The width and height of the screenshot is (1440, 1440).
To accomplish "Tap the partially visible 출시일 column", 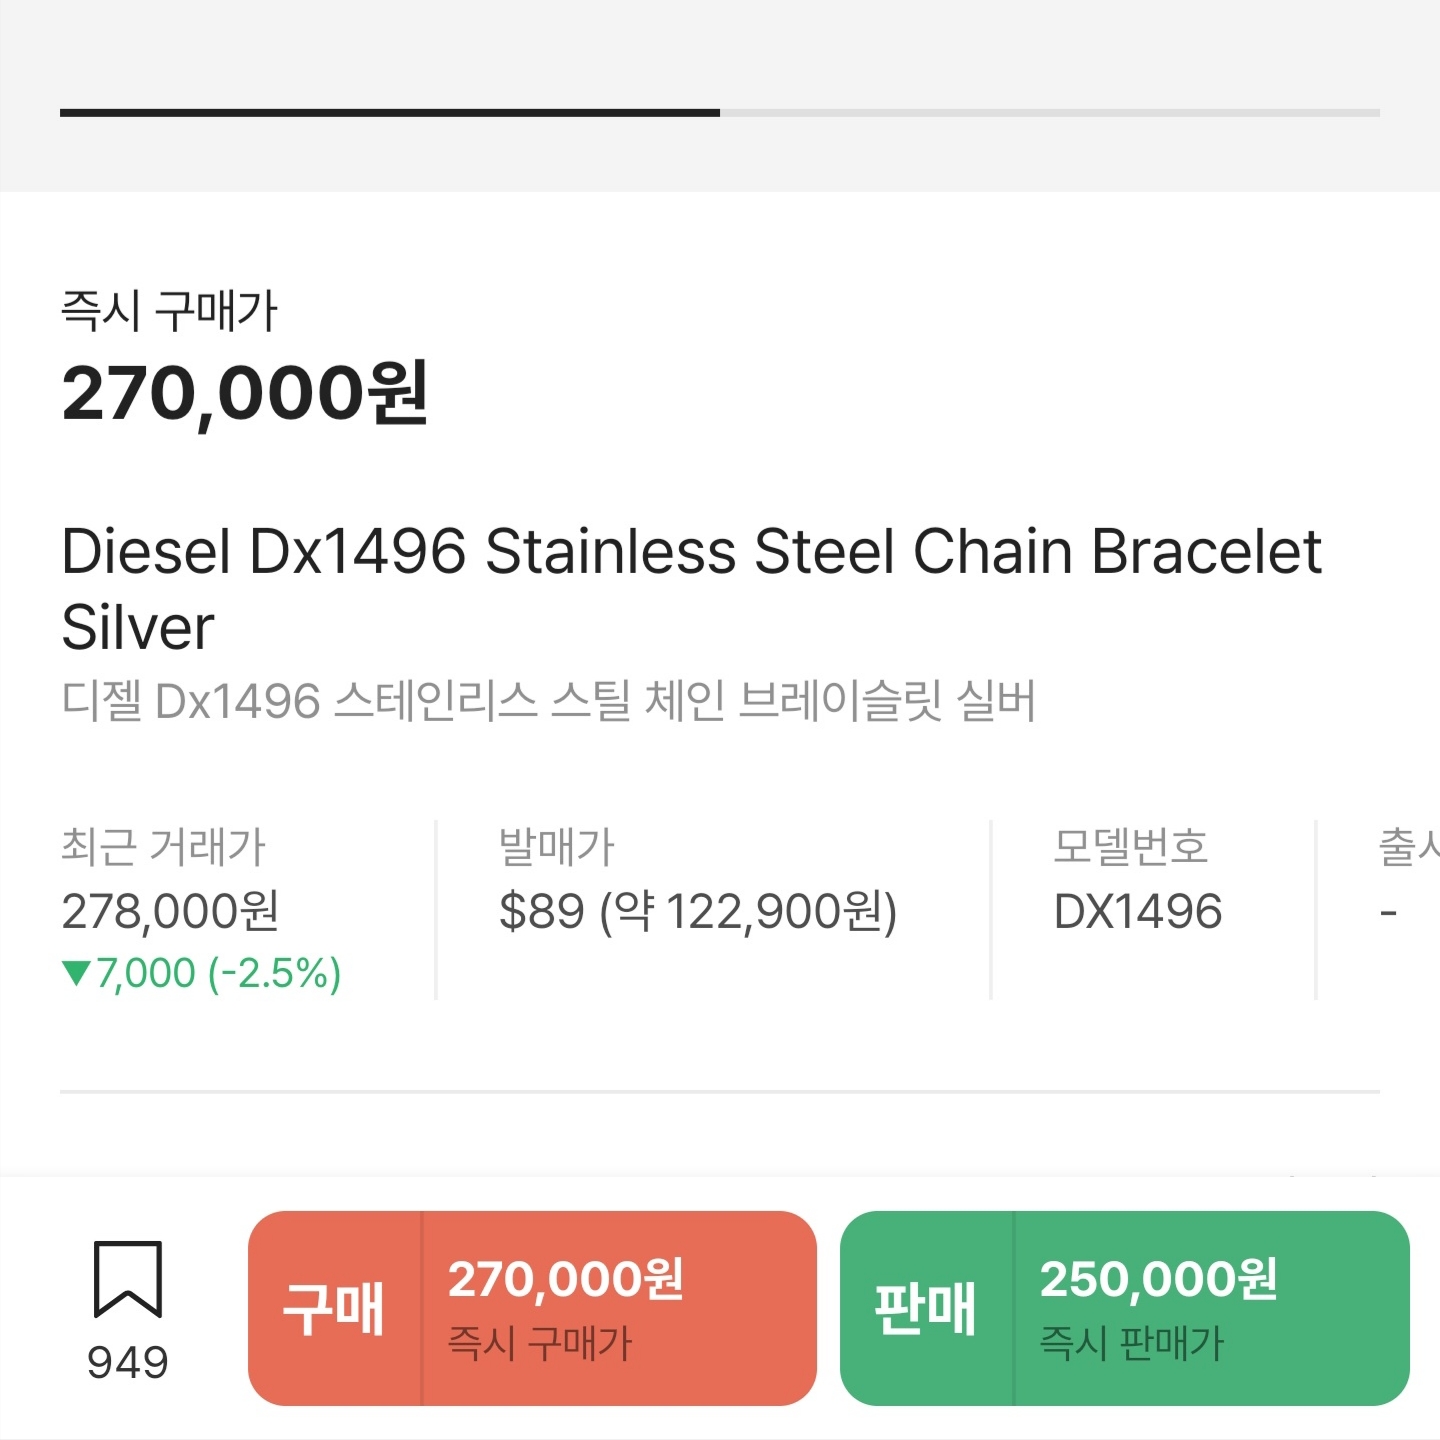I will [1409, 880].
